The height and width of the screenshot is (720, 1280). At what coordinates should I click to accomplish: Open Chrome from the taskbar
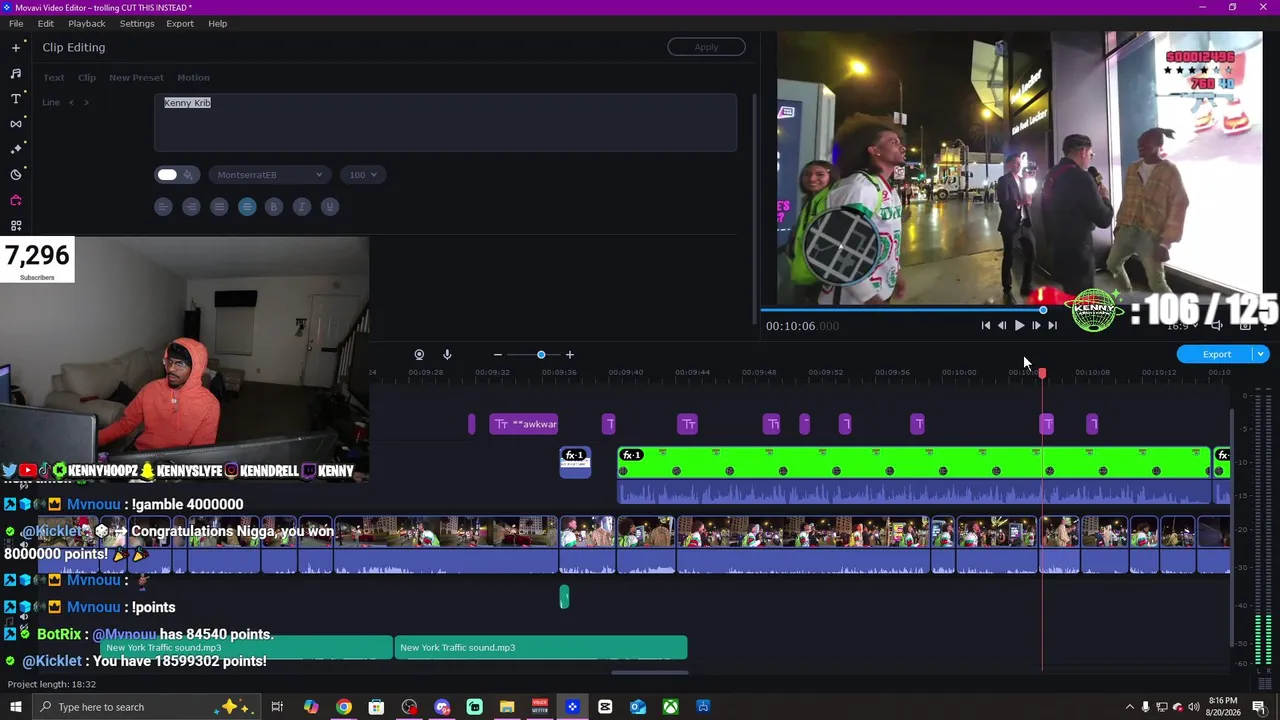pos(343,707)
